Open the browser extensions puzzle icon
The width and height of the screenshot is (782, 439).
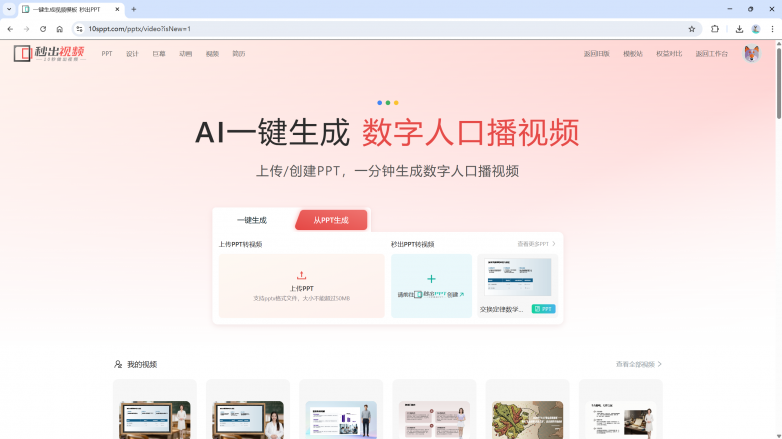(x=715, y=29)
